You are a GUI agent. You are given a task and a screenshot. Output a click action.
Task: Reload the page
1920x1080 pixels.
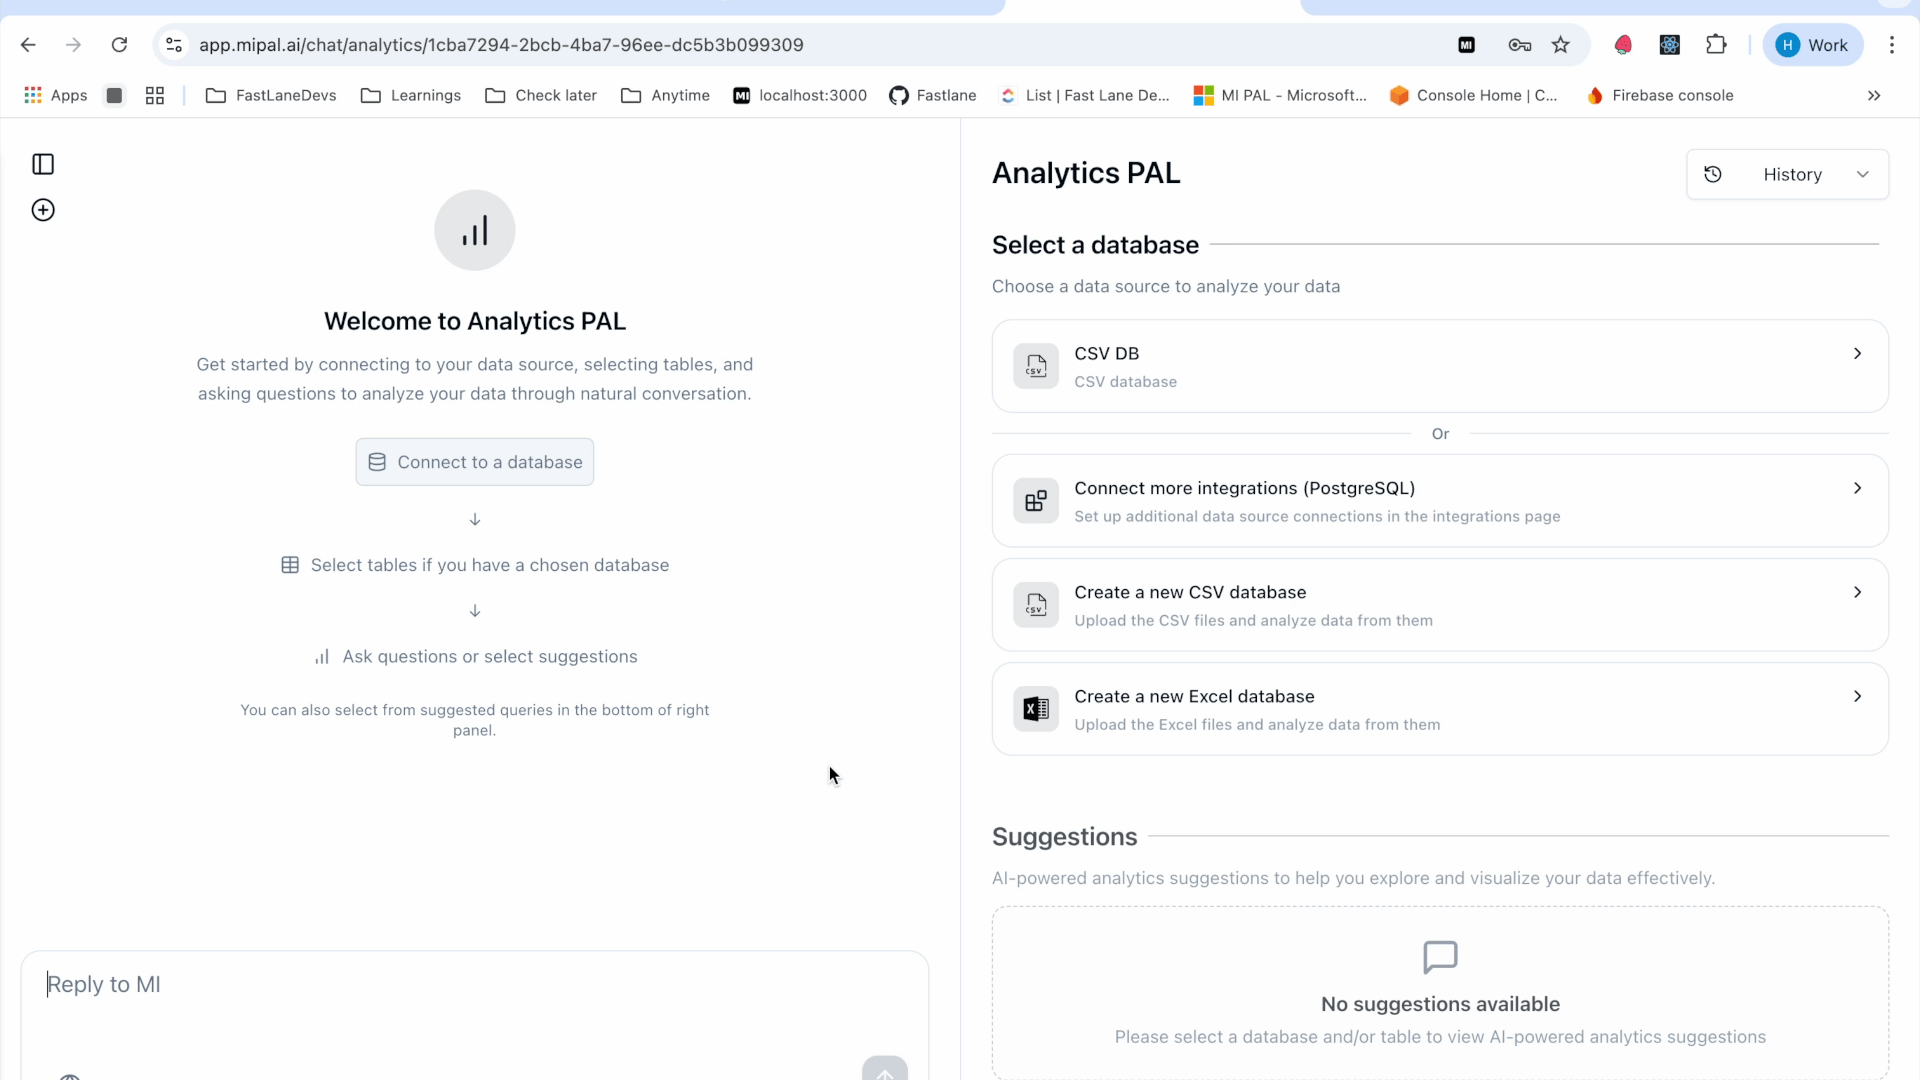click(x=119, y=45)
